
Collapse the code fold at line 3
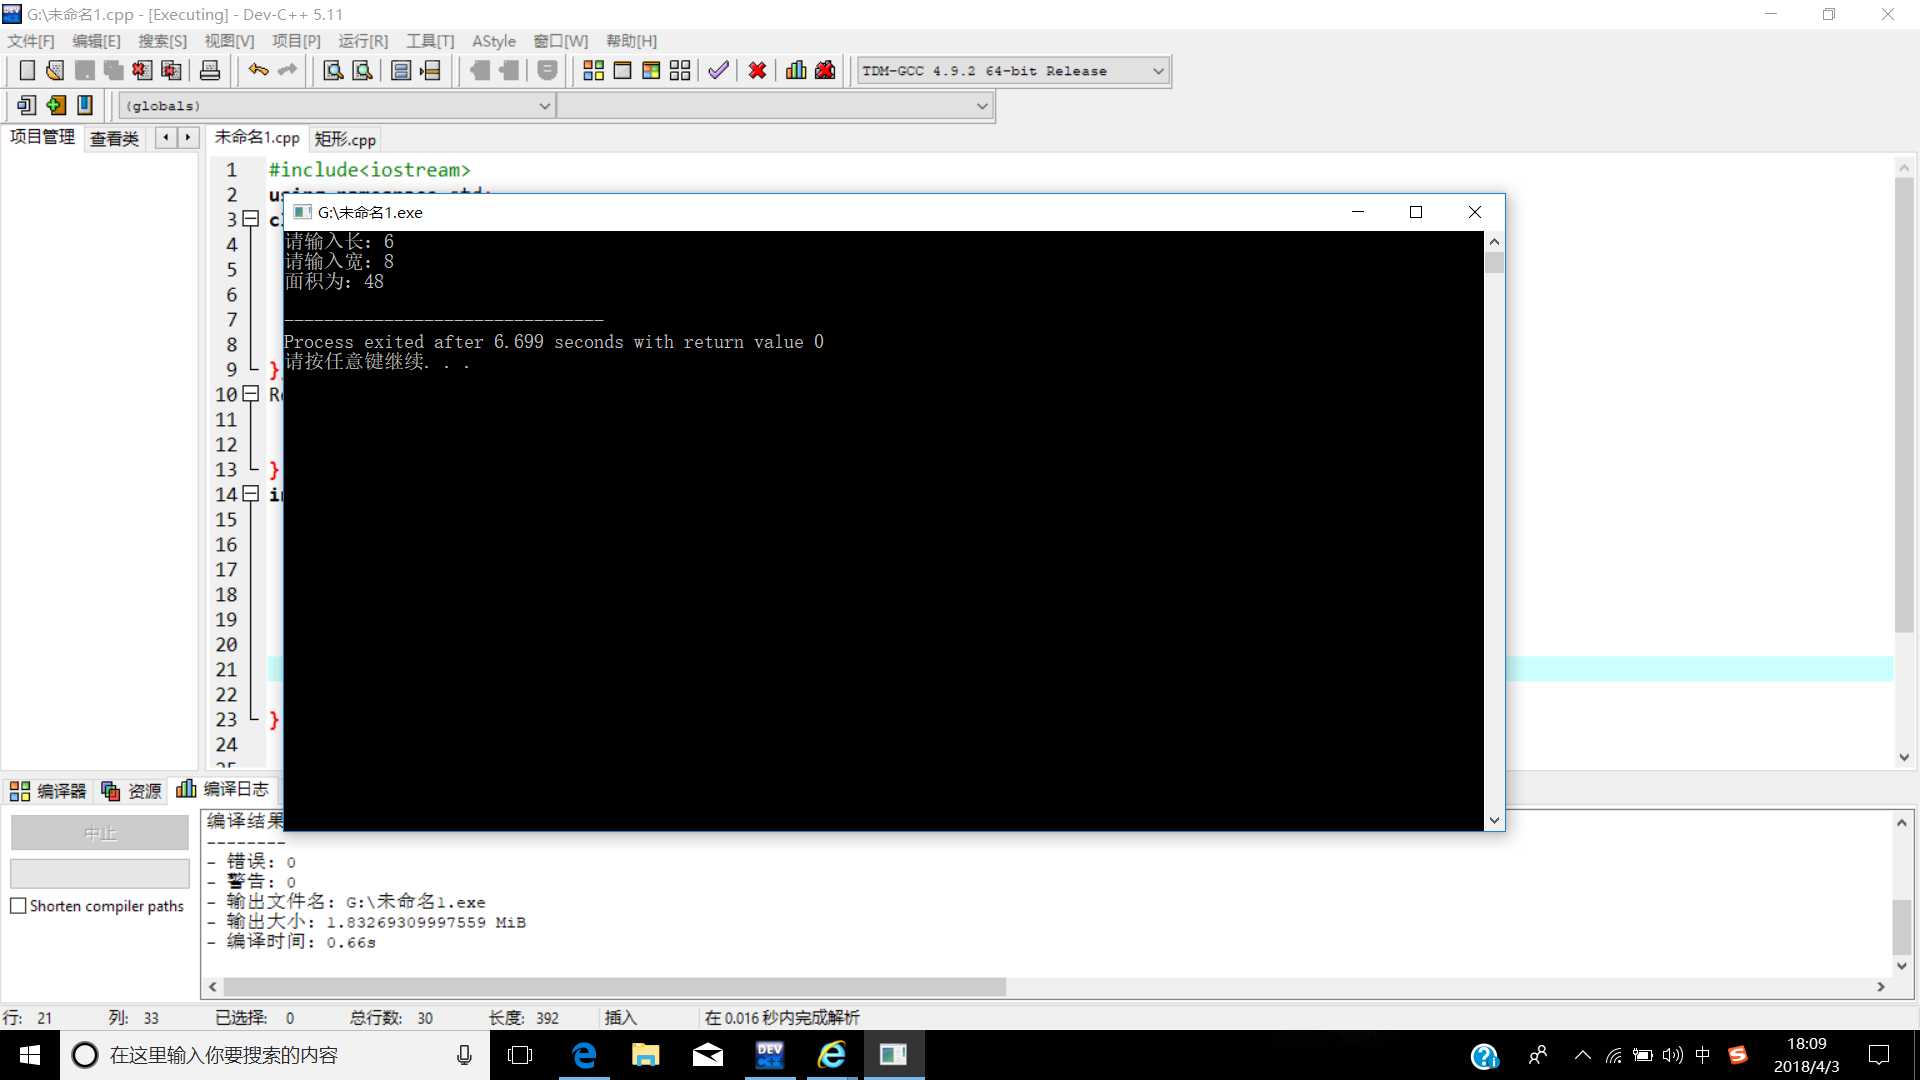251,219
